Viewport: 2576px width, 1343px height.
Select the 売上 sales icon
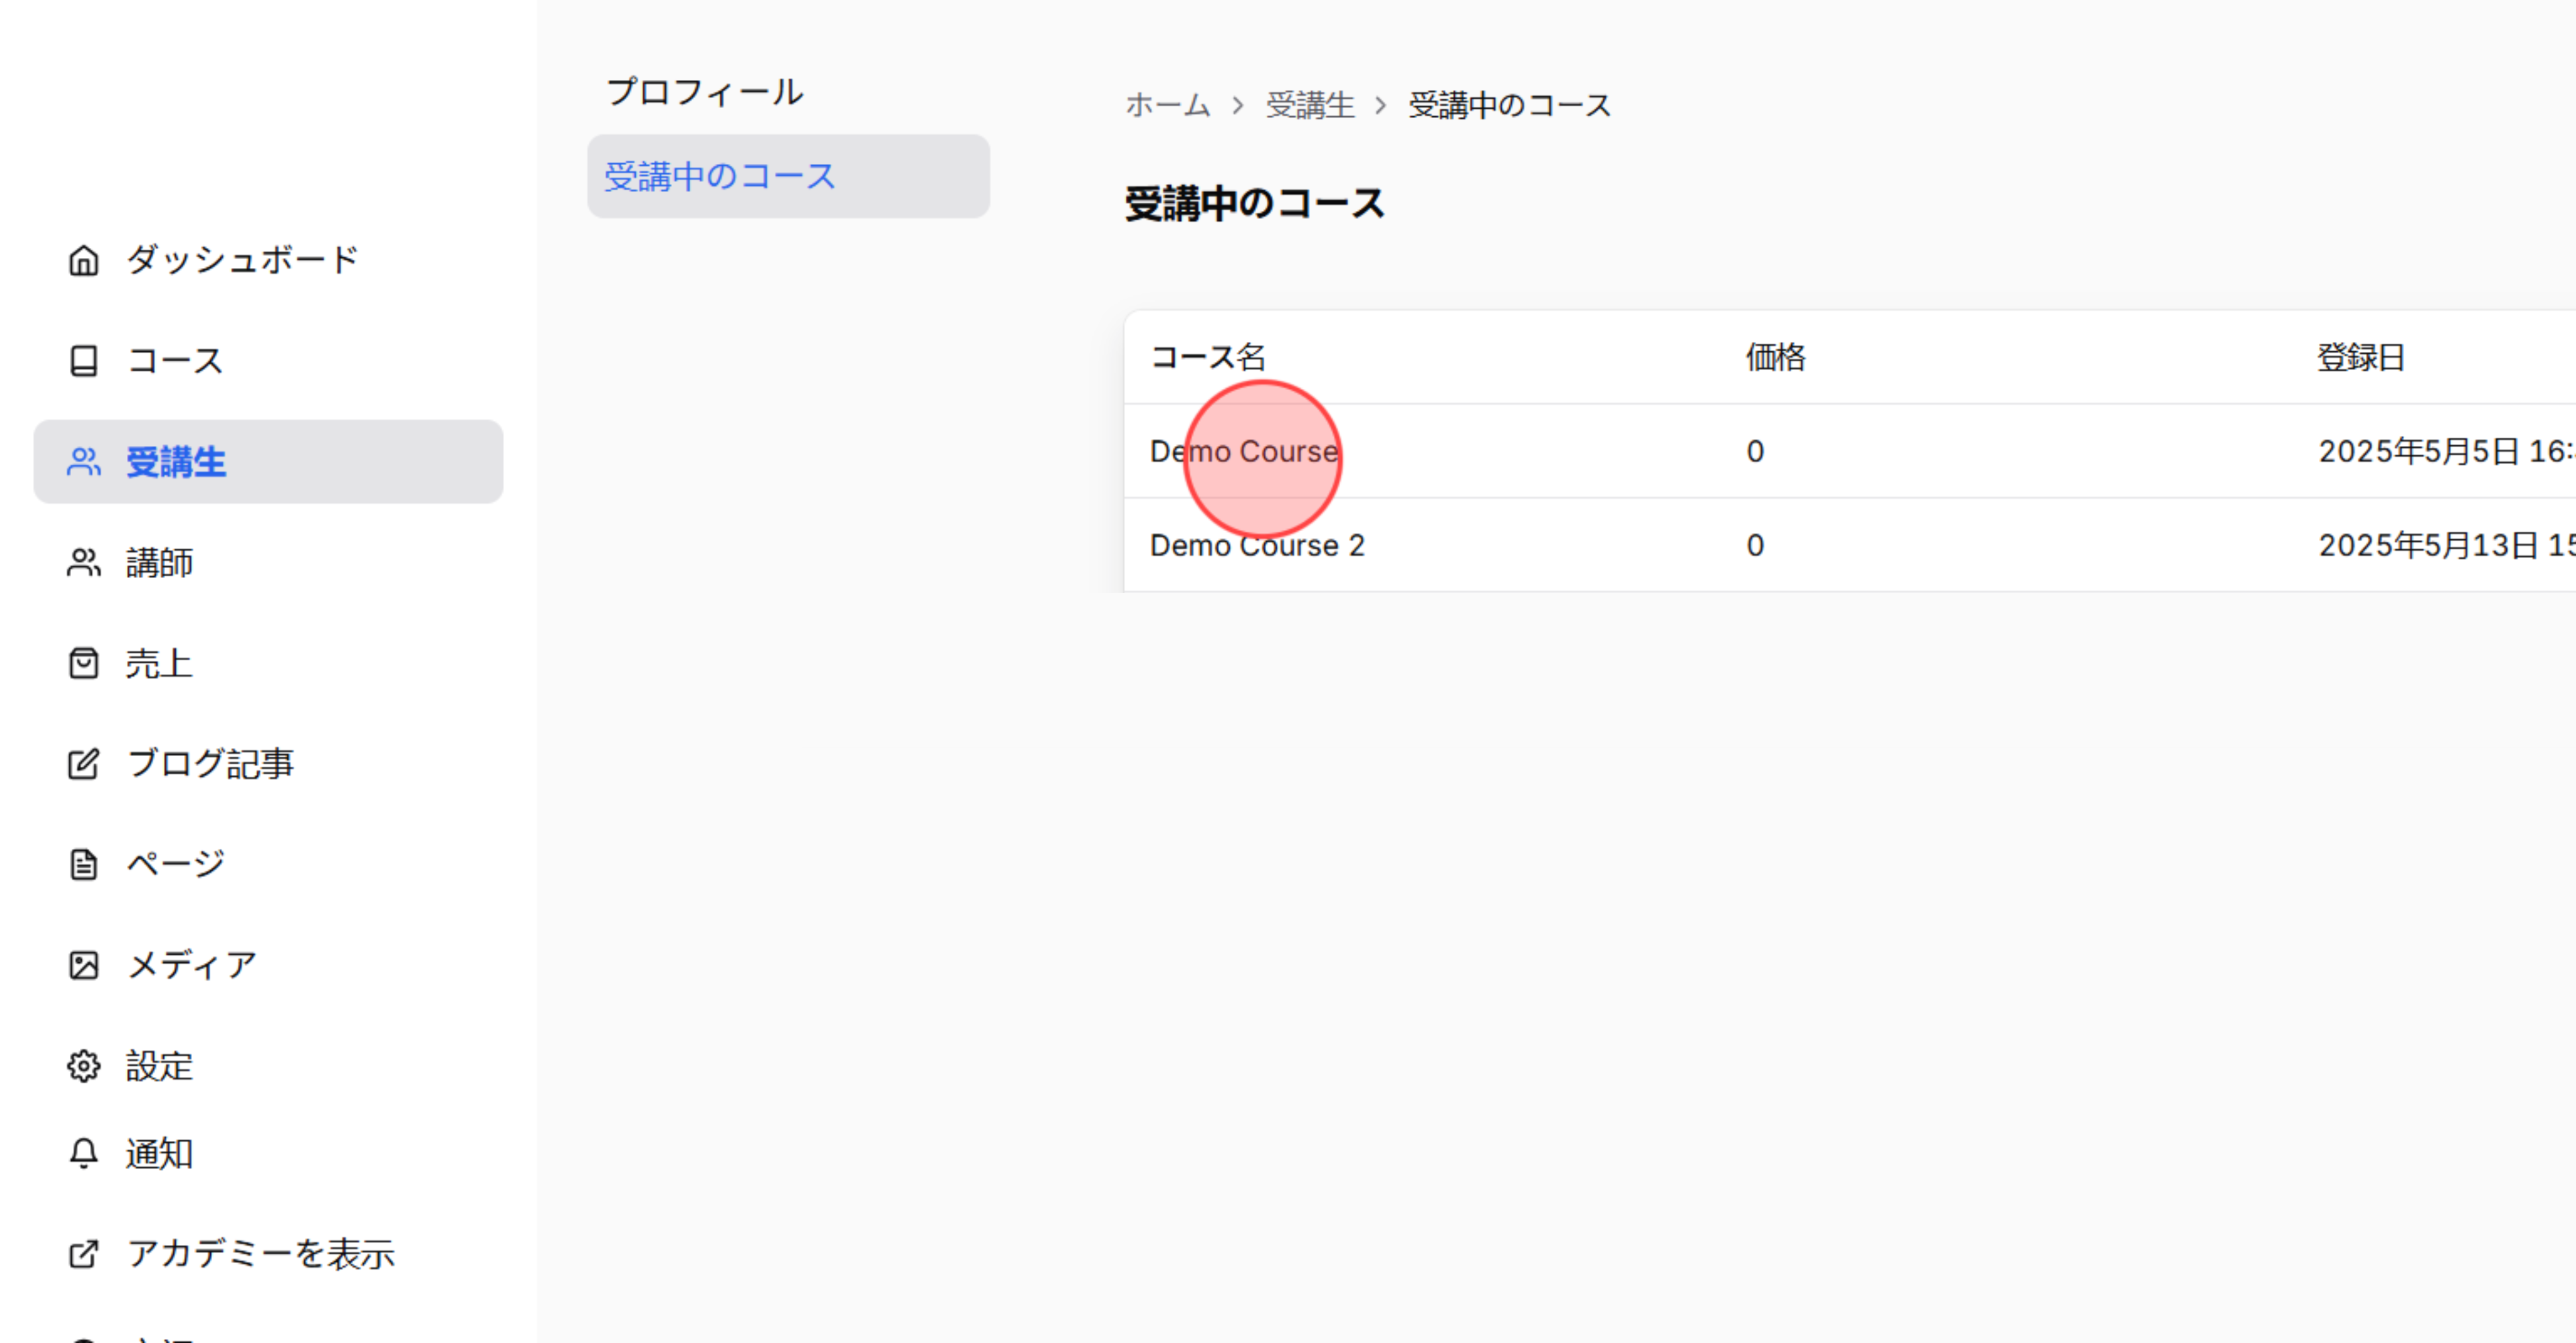tap(83, 663)
